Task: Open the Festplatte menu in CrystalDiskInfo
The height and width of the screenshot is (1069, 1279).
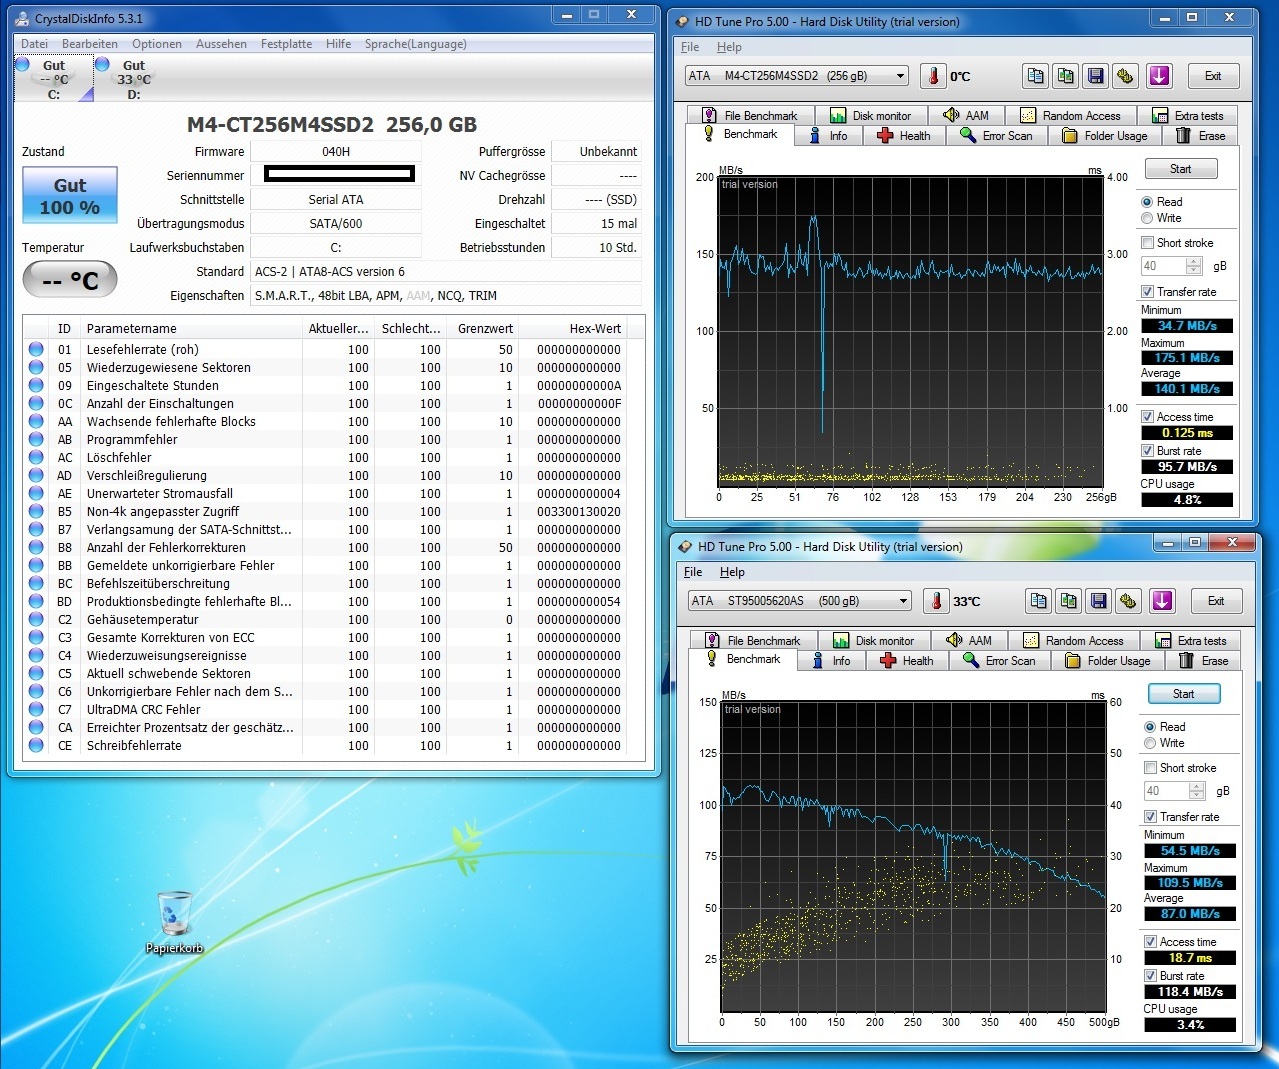Action: point(286,44)
